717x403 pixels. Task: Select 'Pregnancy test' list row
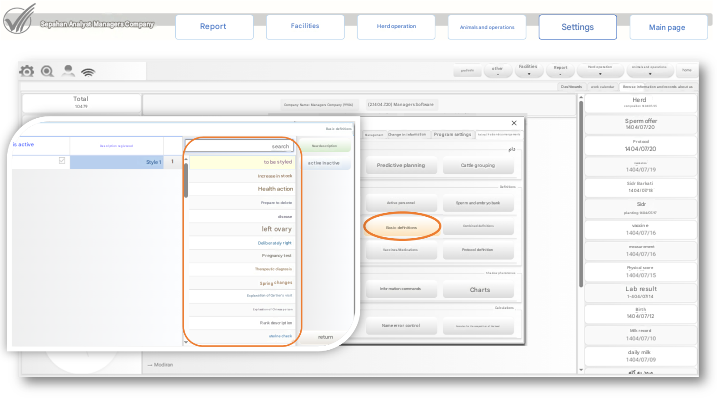coord(241,256)
